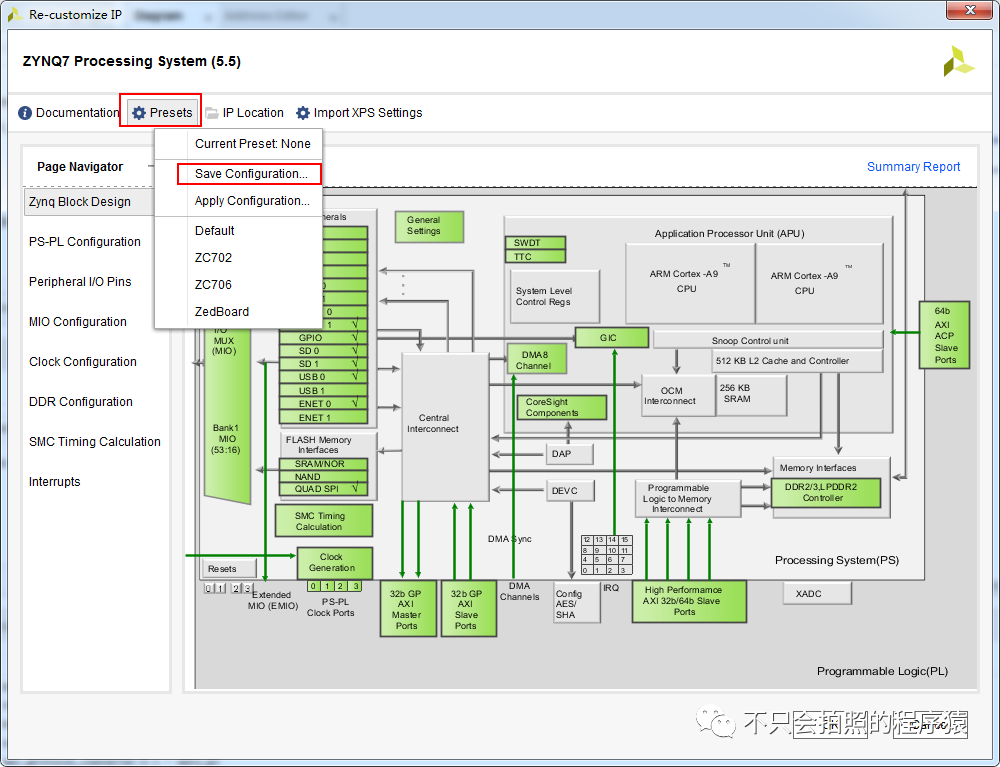The width and height of the screenshot is (1000, 767).
Task: Choose the ZC702 preset
Action: pos(213,258)
